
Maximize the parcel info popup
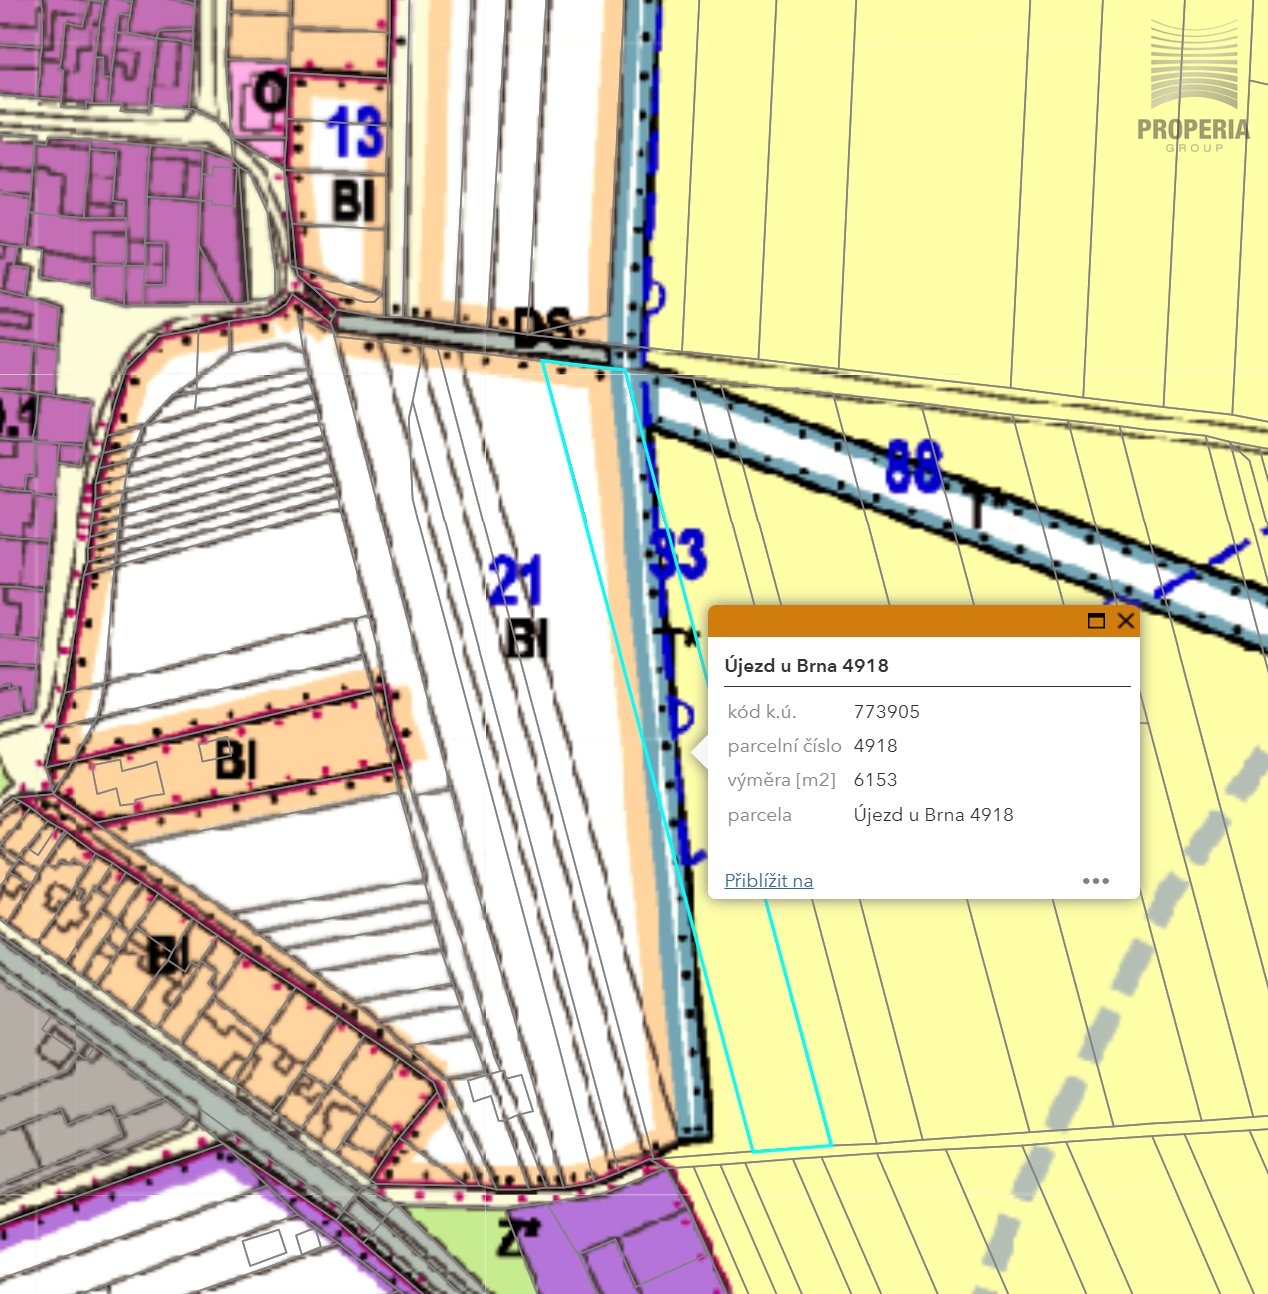click(1096, 621)
